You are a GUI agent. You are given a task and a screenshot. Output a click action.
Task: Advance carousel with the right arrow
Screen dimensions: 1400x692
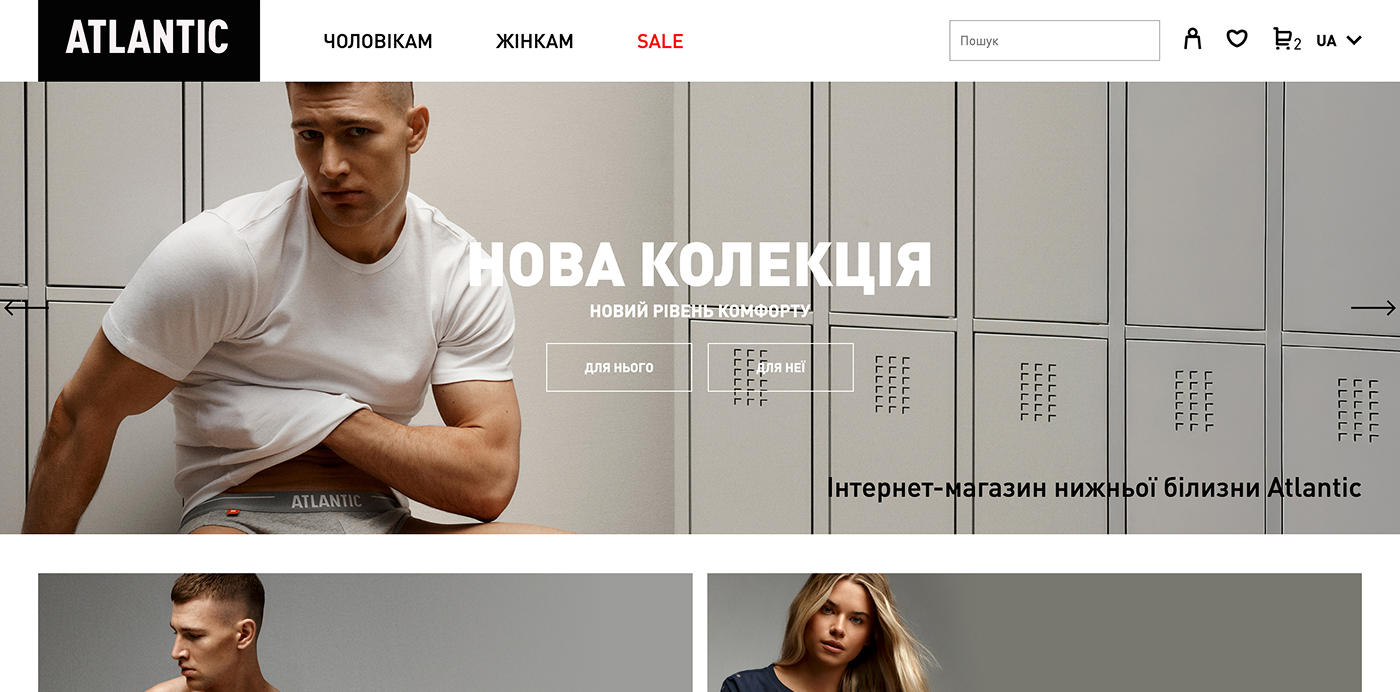tap(1373, 308)
